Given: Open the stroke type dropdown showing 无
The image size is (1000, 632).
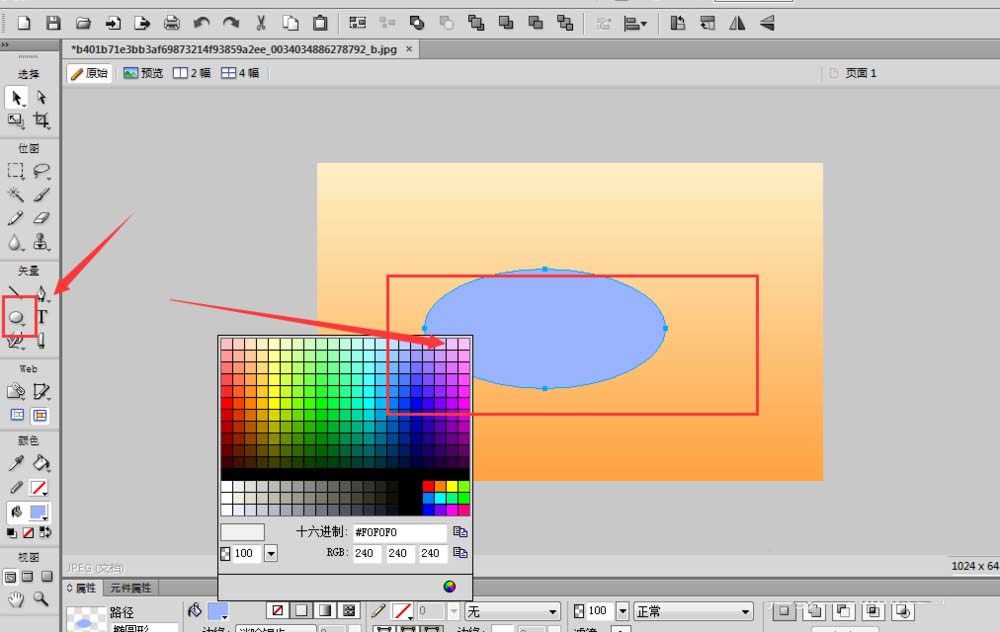Looking at the screenshot, I should click(x=513, y=612).
